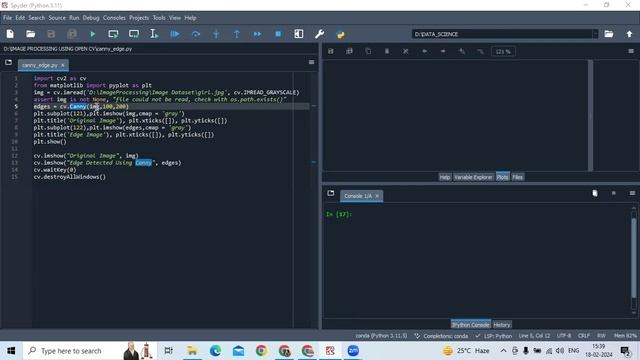
Task: Open the Source menu
Action: (57, 18)
